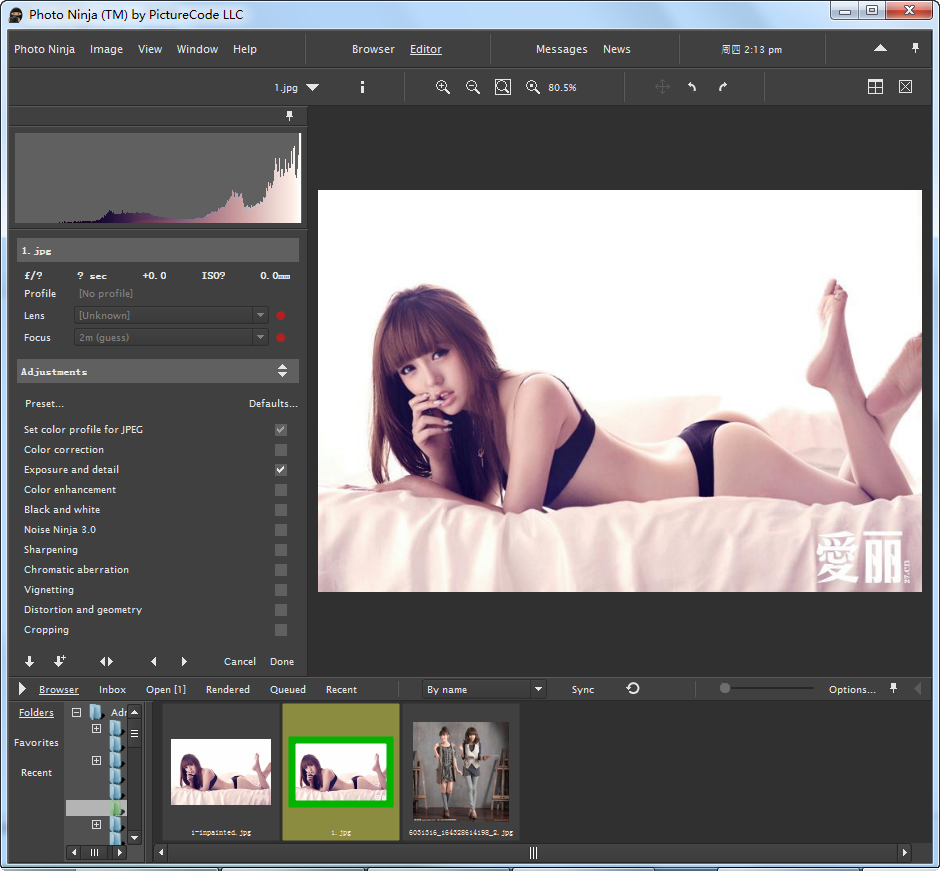Click the Preset... button
The image size is (940, 871).
pyautogui.click(x=44, y=404)
